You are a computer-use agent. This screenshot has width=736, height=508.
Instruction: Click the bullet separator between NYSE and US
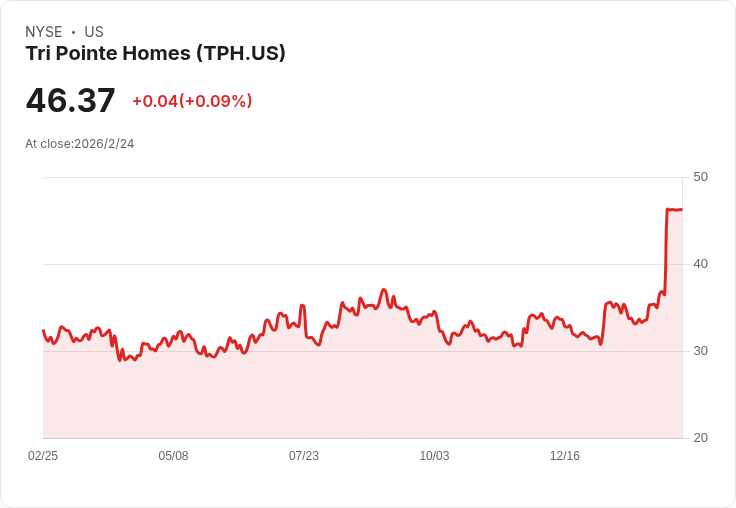[x=73, y=32]
